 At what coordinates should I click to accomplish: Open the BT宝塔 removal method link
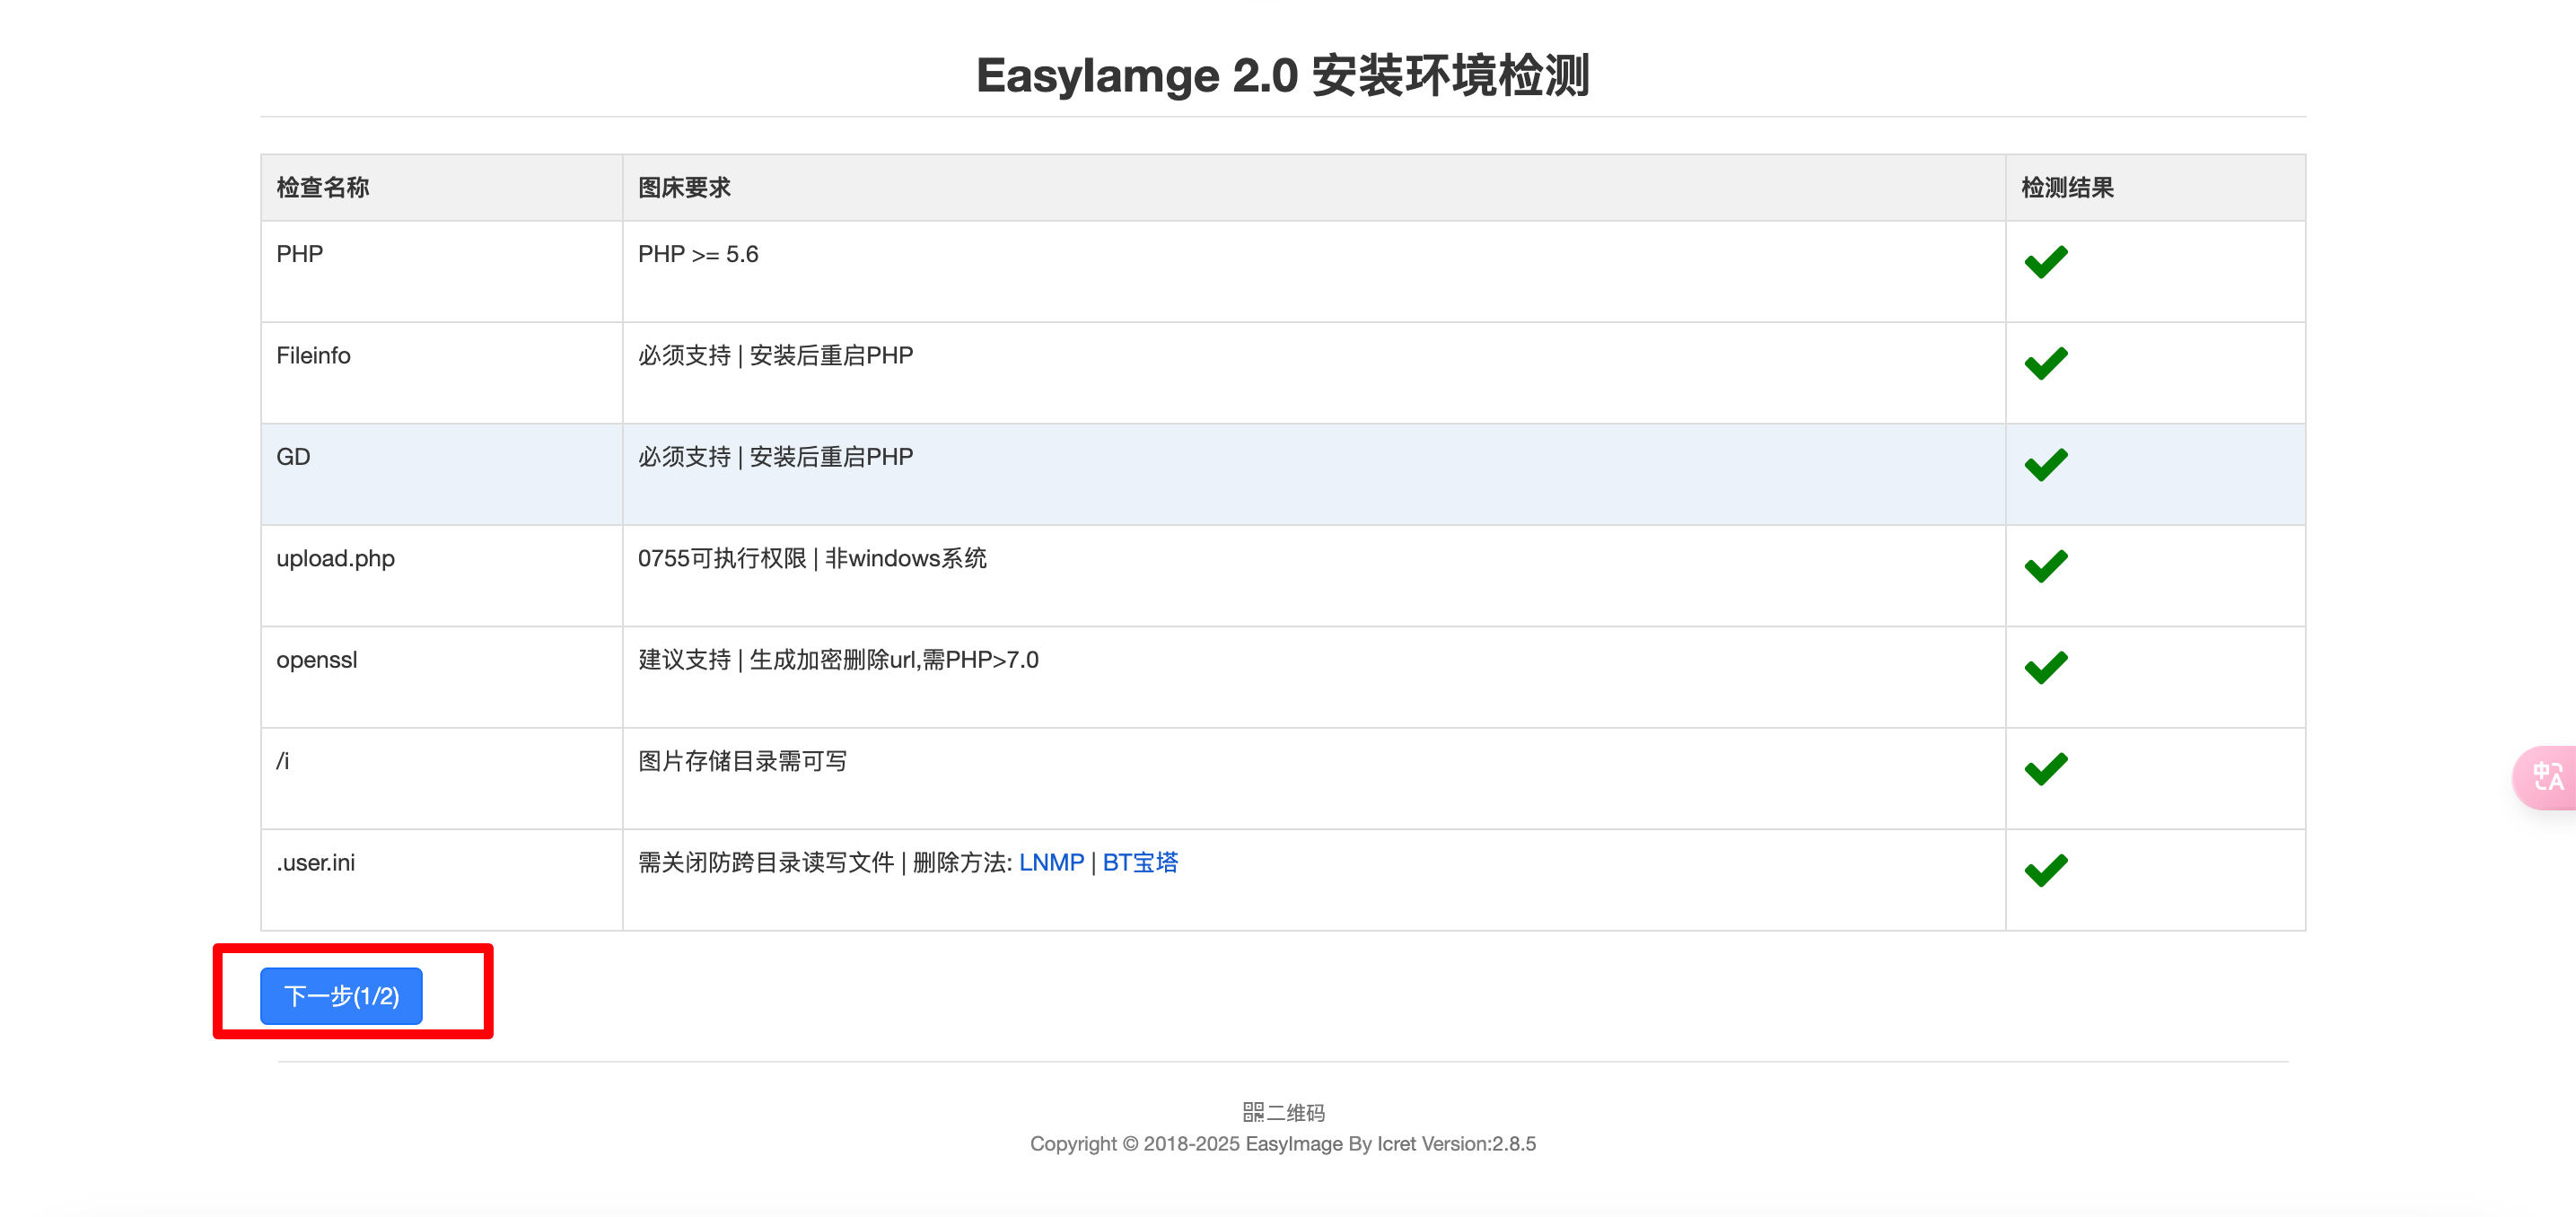coord(1140,862)
